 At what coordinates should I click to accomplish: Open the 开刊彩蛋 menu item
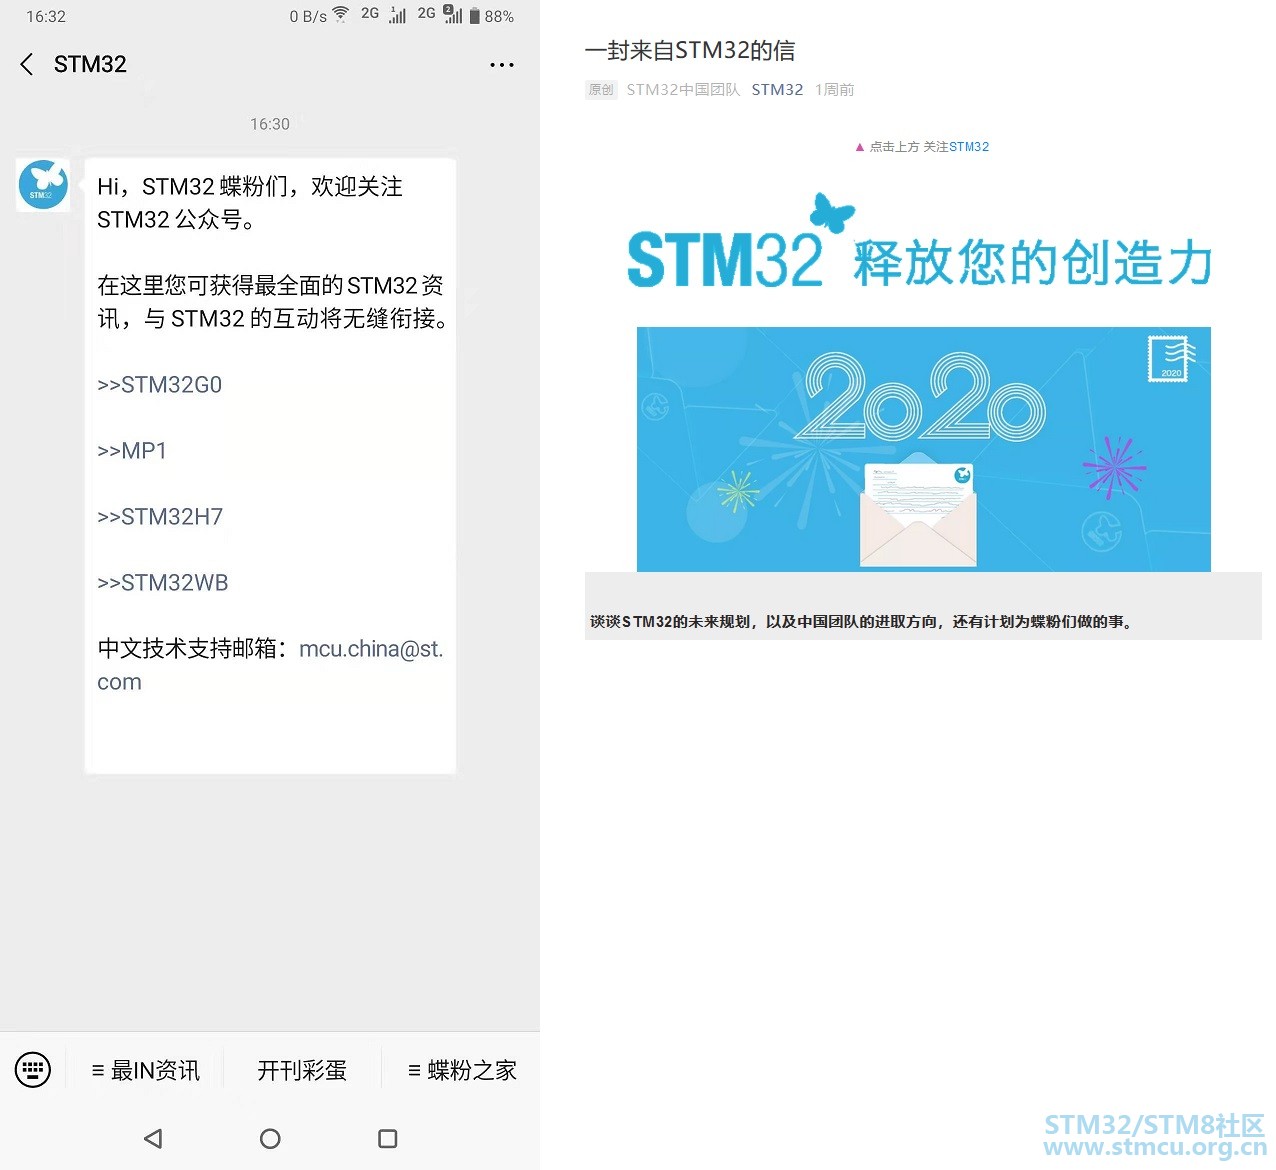coord(302,1070)
